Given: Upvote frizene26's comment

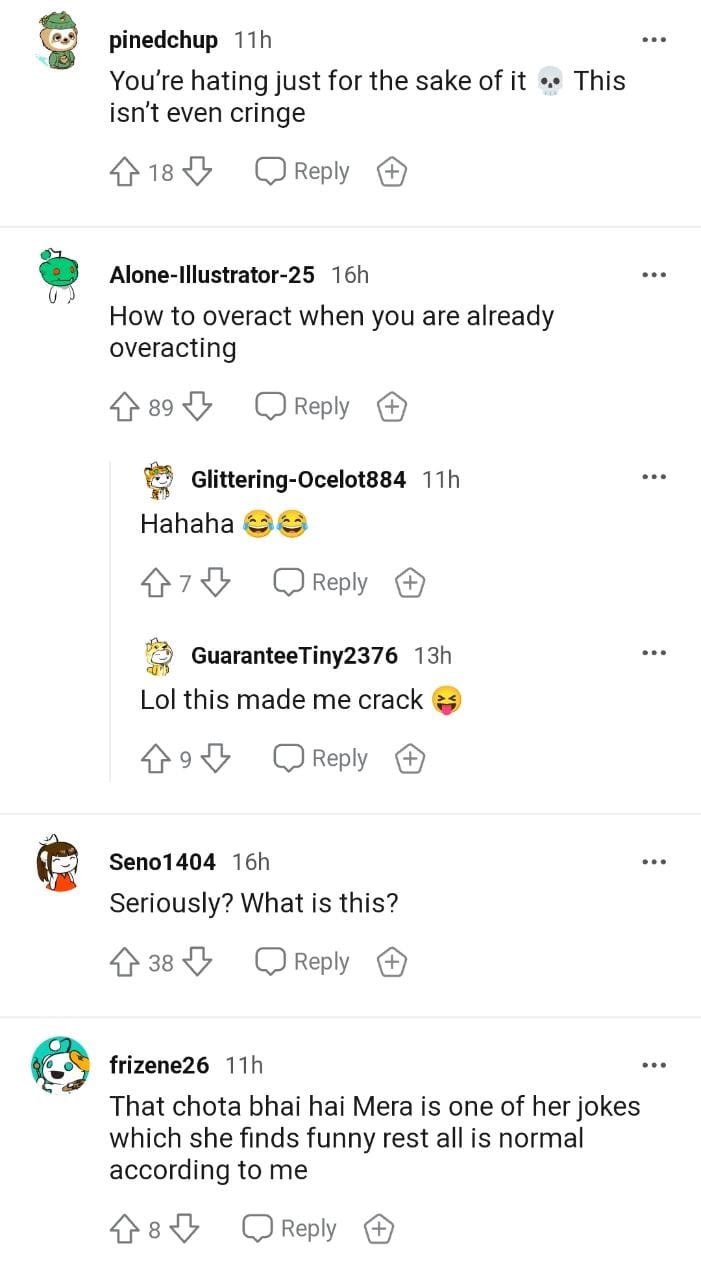Looking at the screenshot, I should coord(124,1229).
